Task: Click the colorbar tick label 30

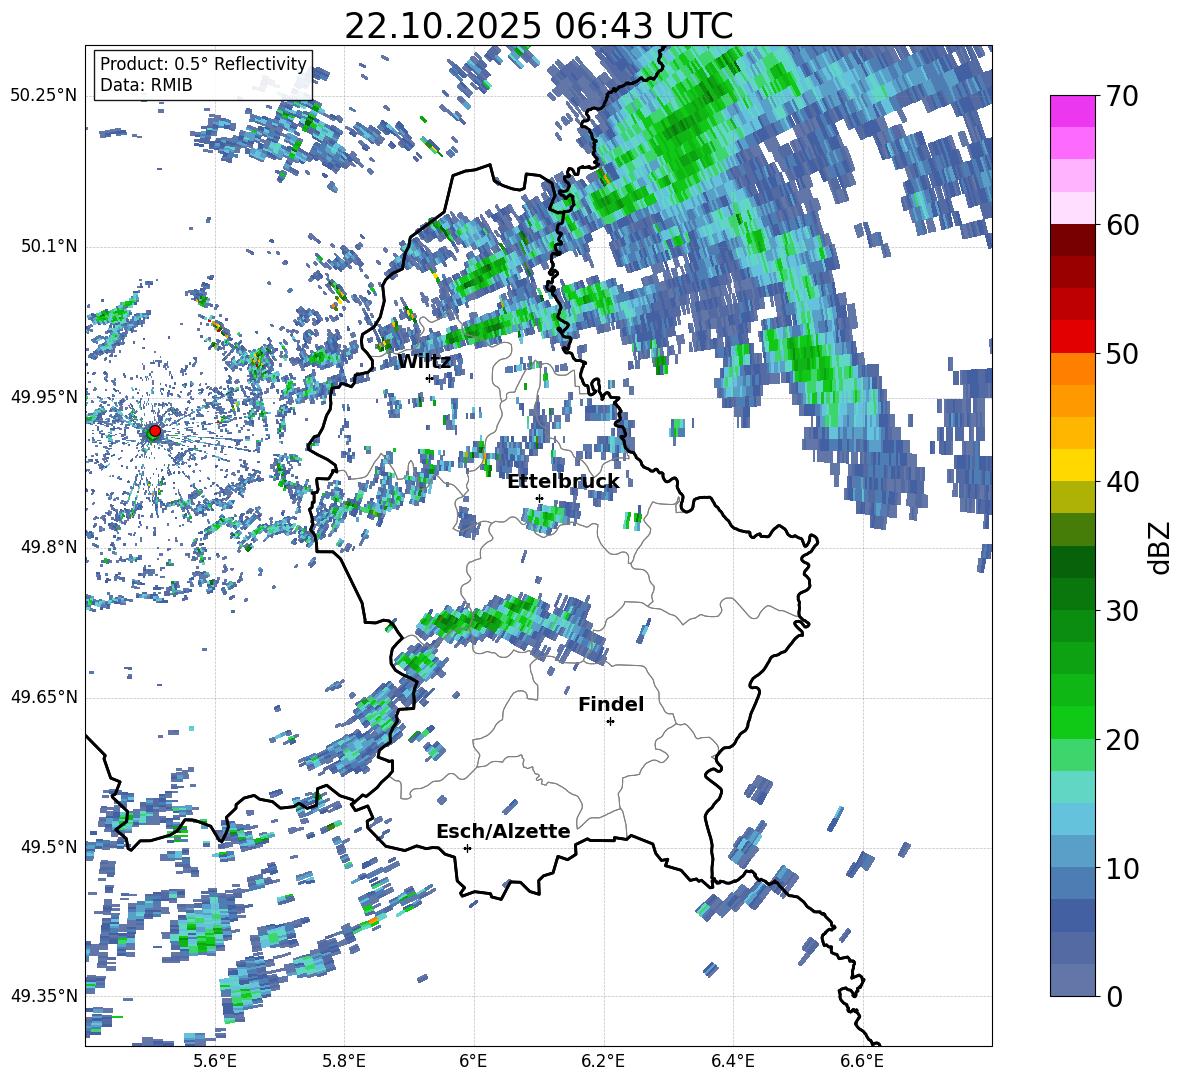Action: pos(1122,611)
